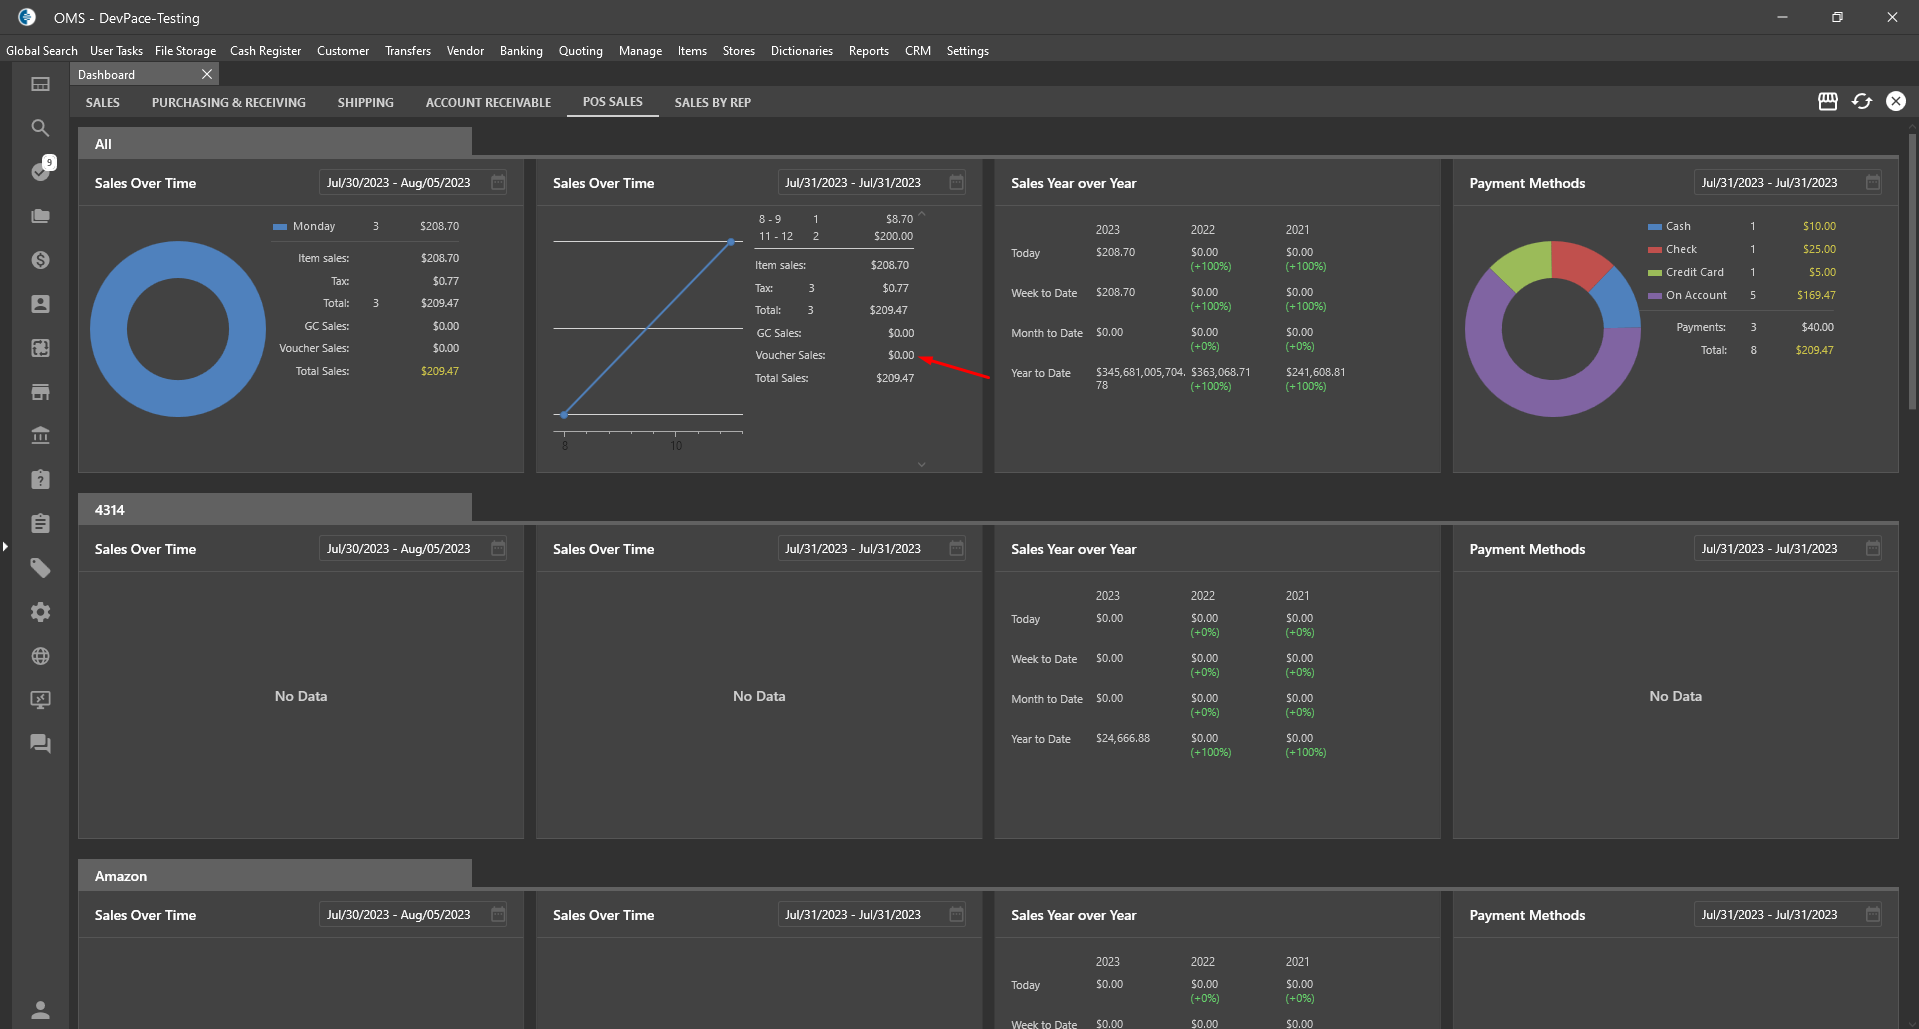Click the blue Cash legend color swatch
Image resolution: width=1919 pixels, height=1029 pixels.
pos(1655,227)
